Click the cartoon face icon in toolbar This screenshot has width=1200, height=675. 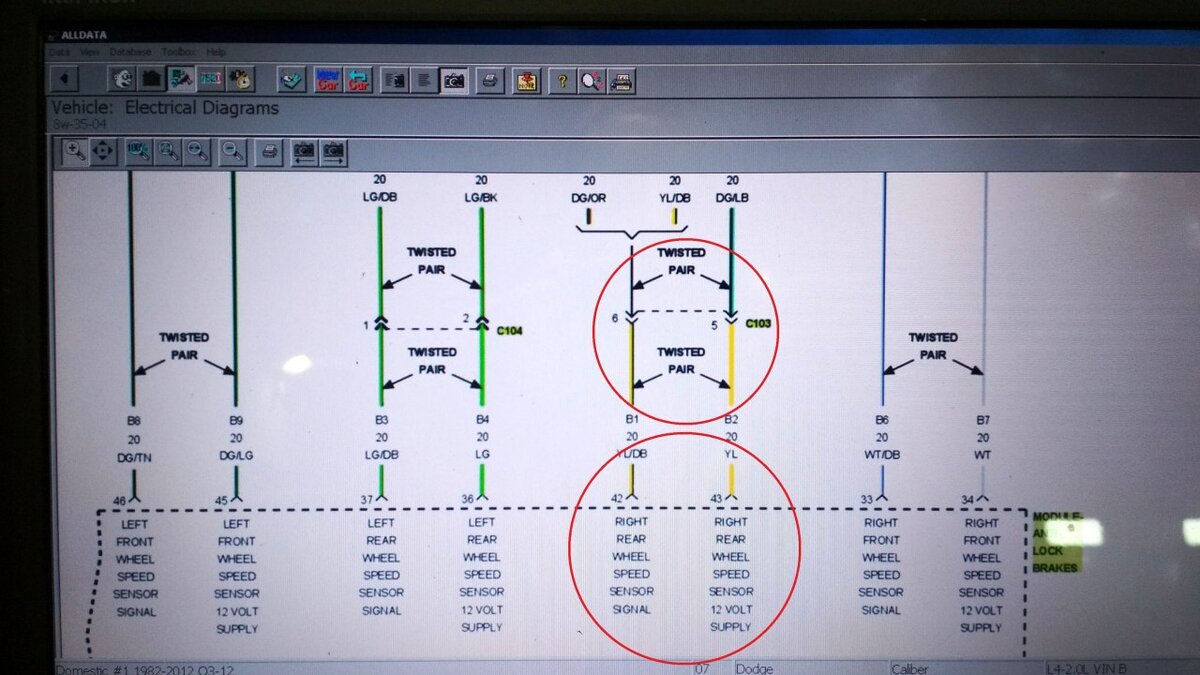click(122, 79)
